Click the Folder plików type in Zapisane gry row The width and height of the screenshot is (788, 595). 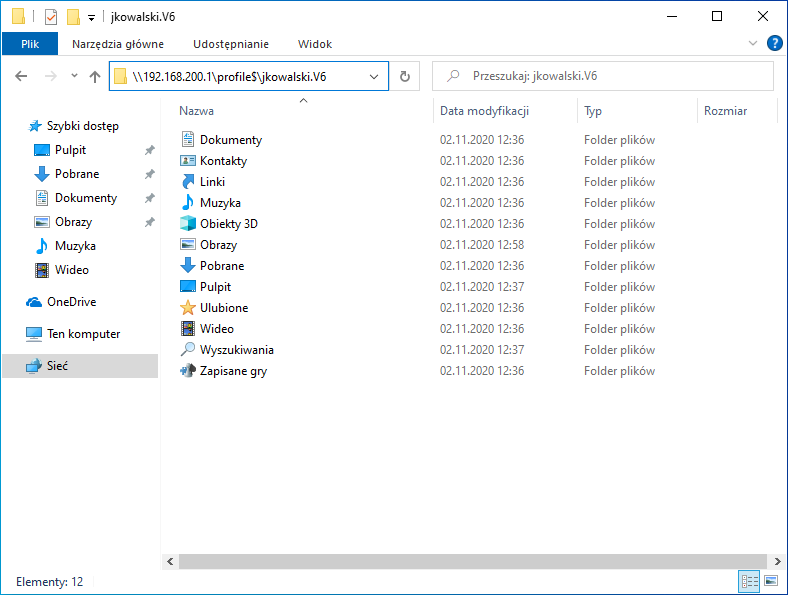[x=619, y=371]
